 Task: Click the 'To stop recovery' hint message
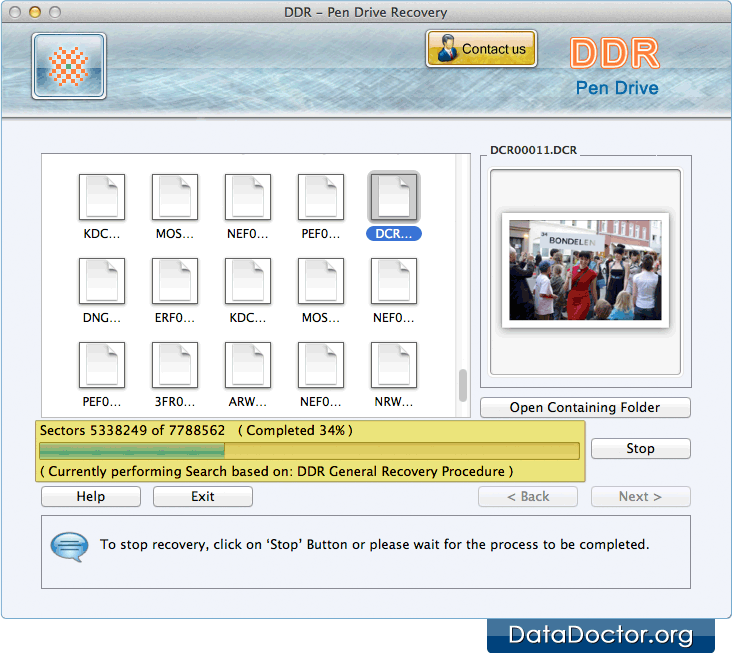tap(374, 545)
